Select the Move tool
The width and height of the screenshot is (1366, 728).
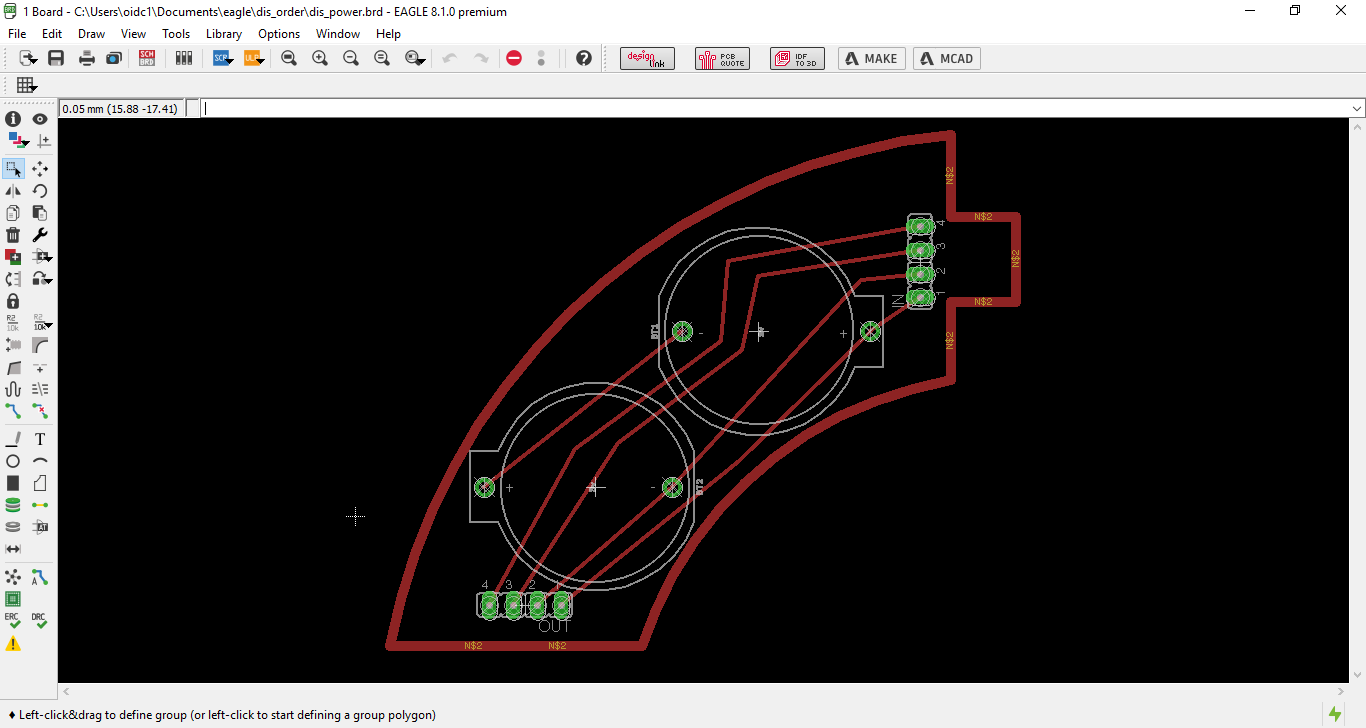point(40,169)
